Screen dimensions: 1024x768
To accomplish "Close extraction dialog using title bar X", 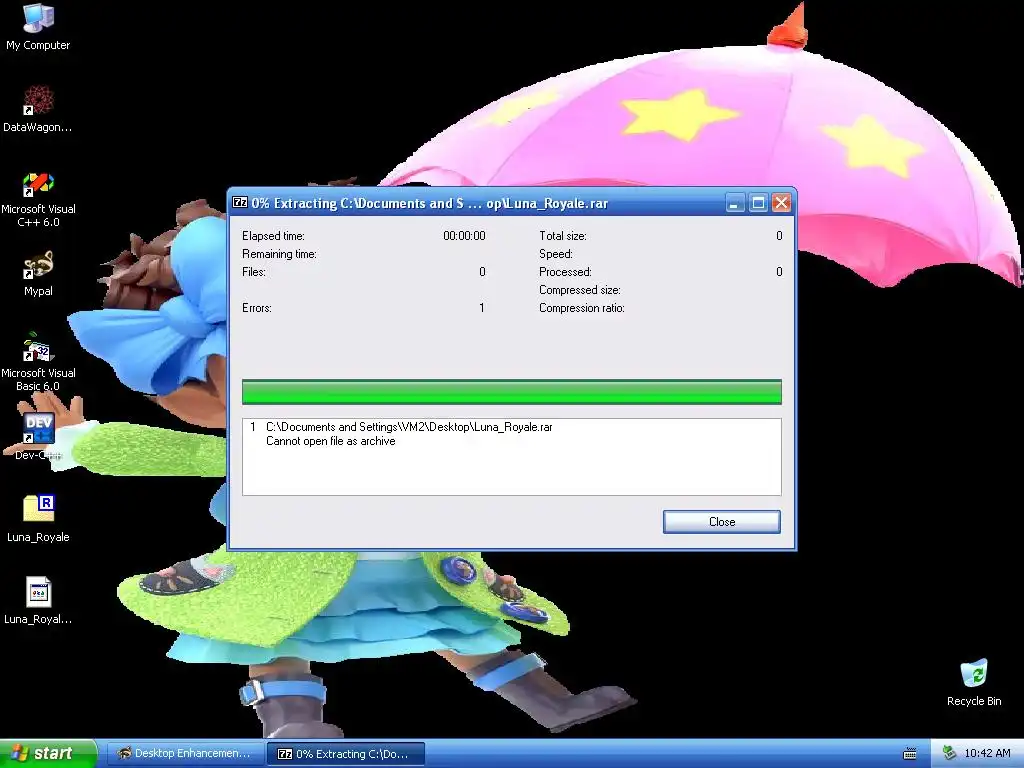I will (781, 203).
